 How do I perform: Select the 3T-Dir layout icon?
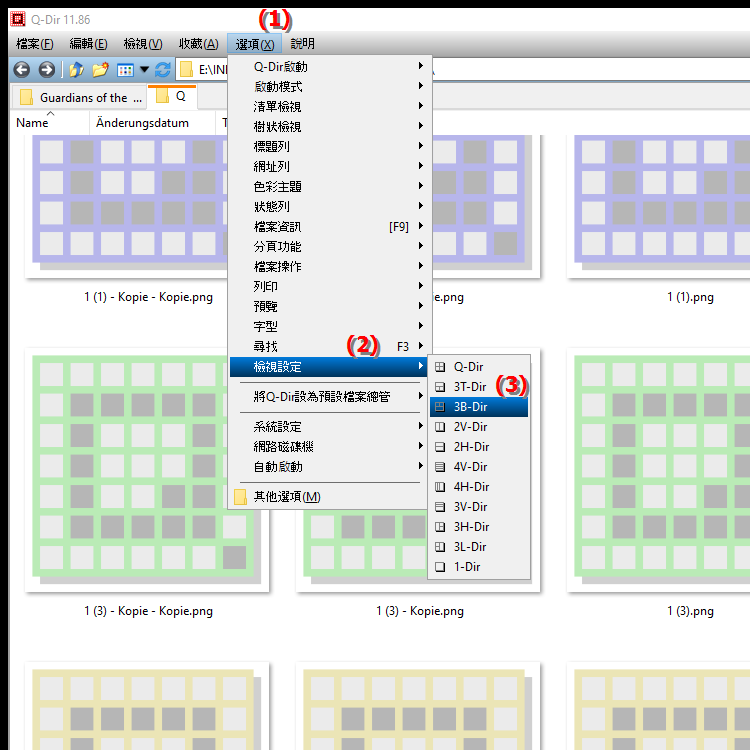[440, 387]
